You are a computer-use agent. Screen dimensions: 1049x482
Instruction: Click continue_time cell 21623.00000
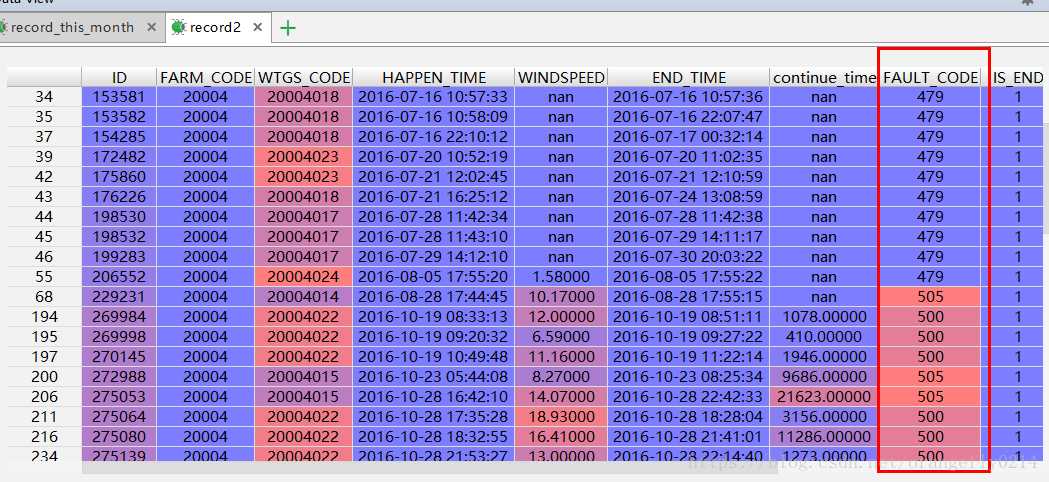pos(824,396)
